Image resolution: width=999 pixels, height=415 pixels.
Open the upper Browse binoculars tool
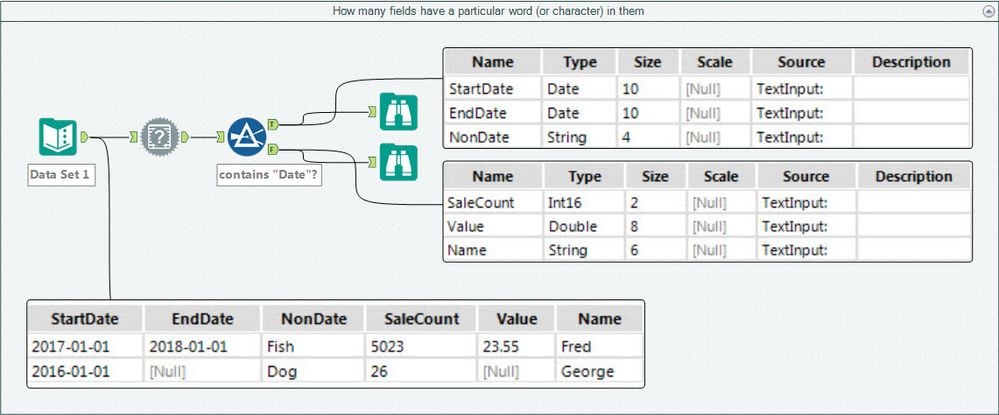[x=398, y=112]
